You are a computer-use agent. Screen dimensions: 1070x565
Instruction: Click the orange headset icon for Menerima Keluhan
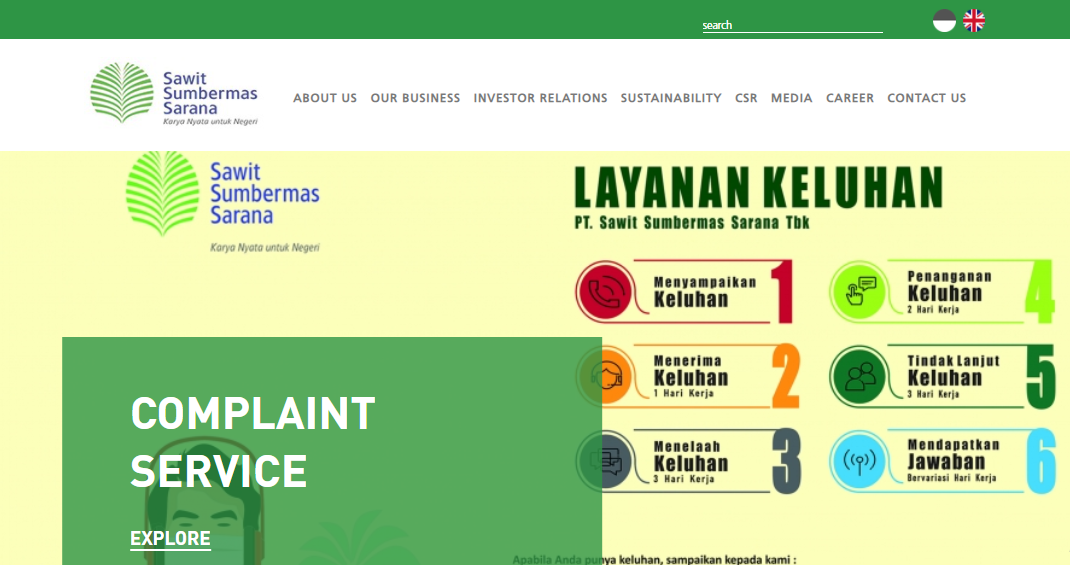[x=605, y=377]
